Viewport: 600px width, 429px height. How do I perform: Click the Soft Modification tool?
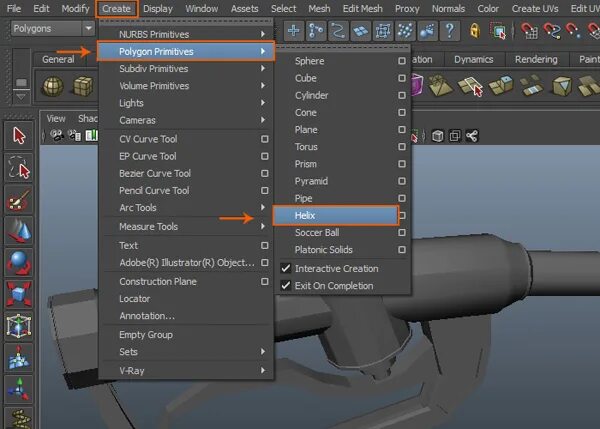point(19,358)
